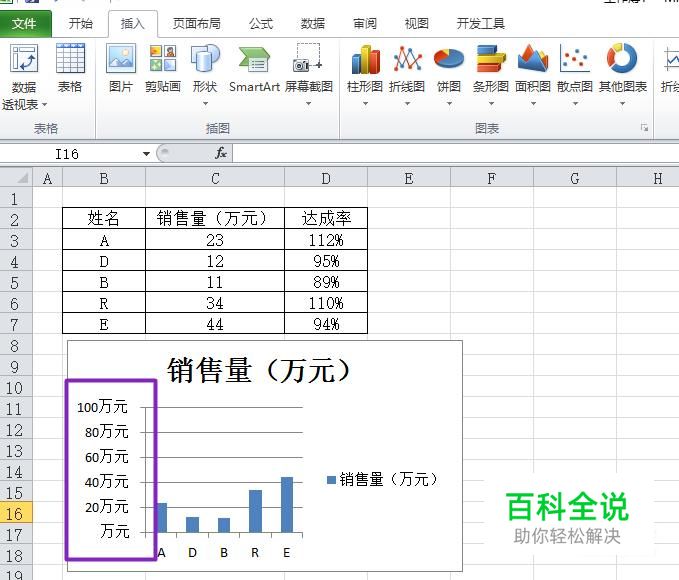The image size is (679, 580).
Task: Open the 文件 (File) menu
Action: point(25,23)
